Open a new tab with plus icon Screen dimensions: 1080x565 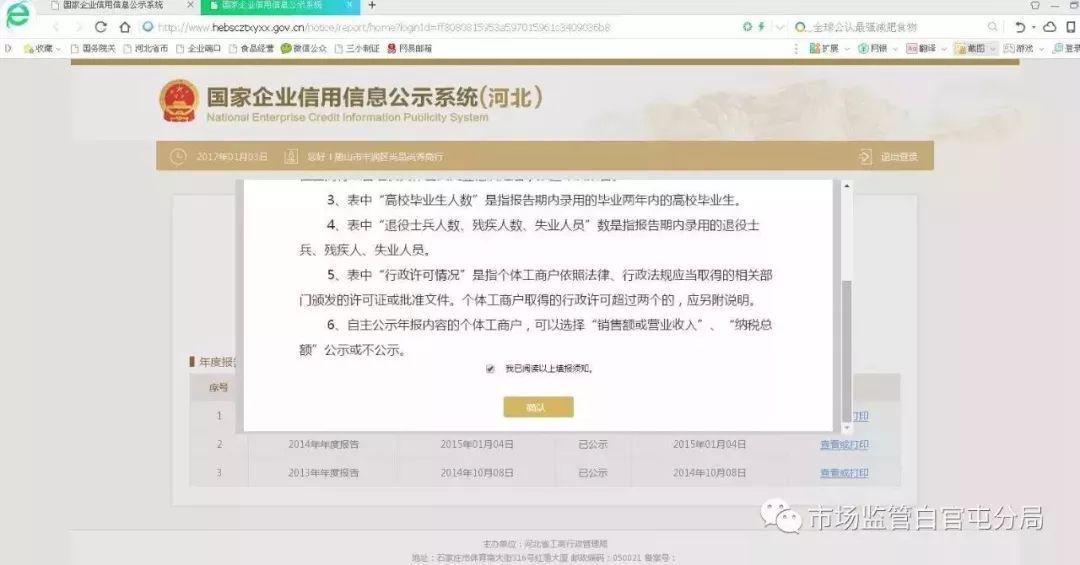(372, 6)
